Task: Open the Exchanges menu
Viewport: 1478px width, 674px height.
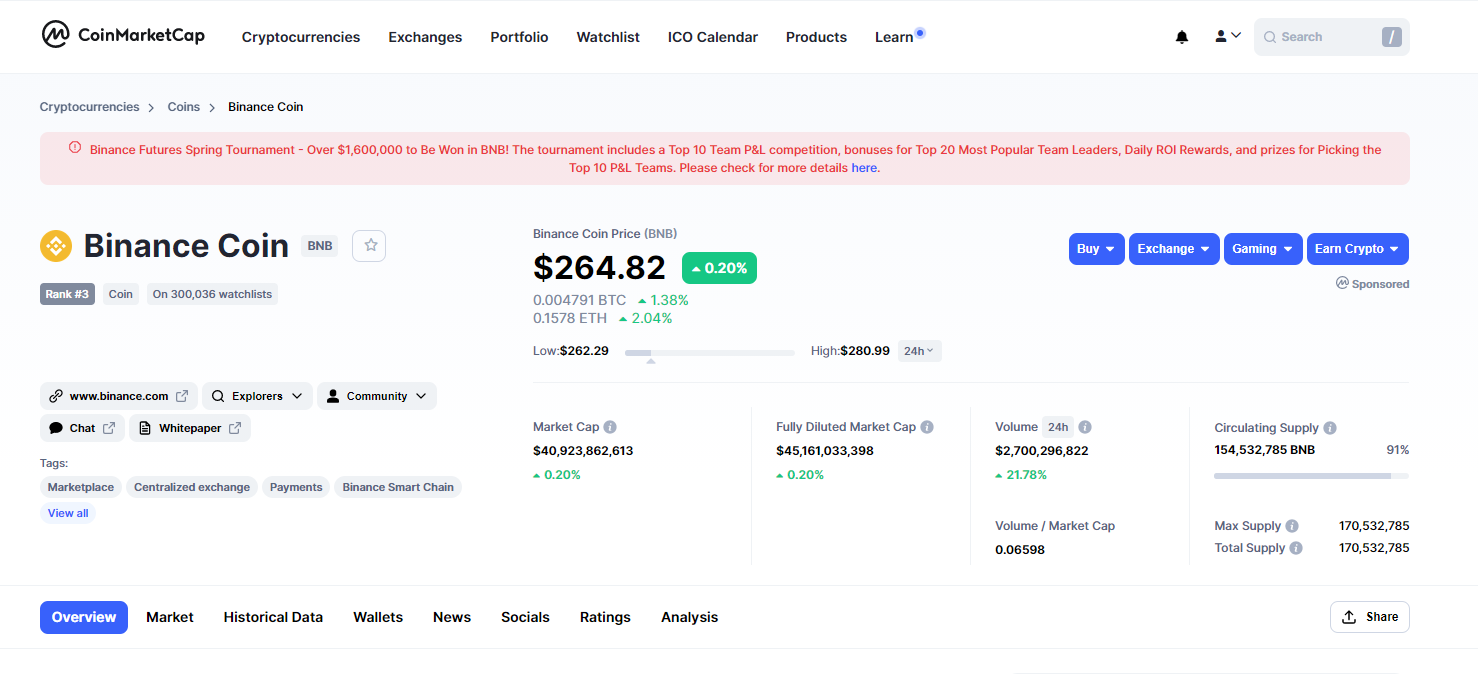Action: (x=425, y=37)
